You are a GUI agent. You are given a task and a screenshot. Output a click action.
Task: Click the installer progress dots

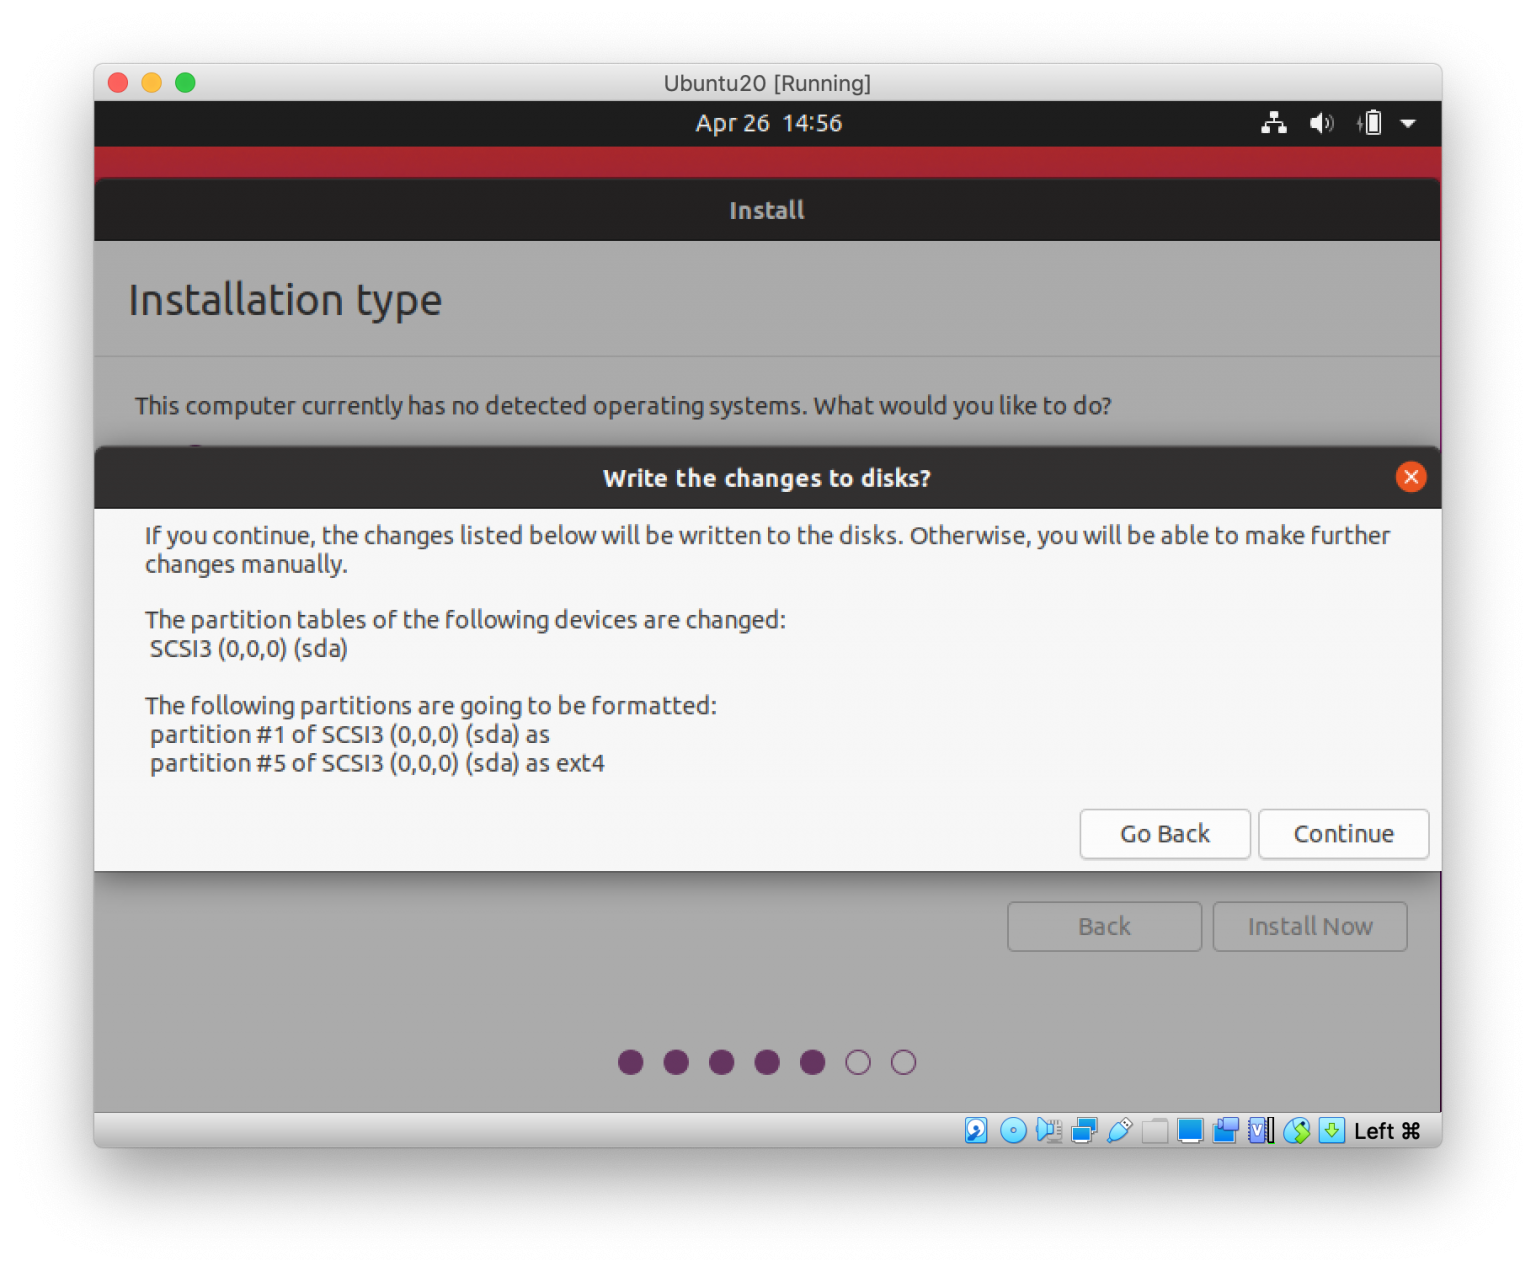[767, 1062]
